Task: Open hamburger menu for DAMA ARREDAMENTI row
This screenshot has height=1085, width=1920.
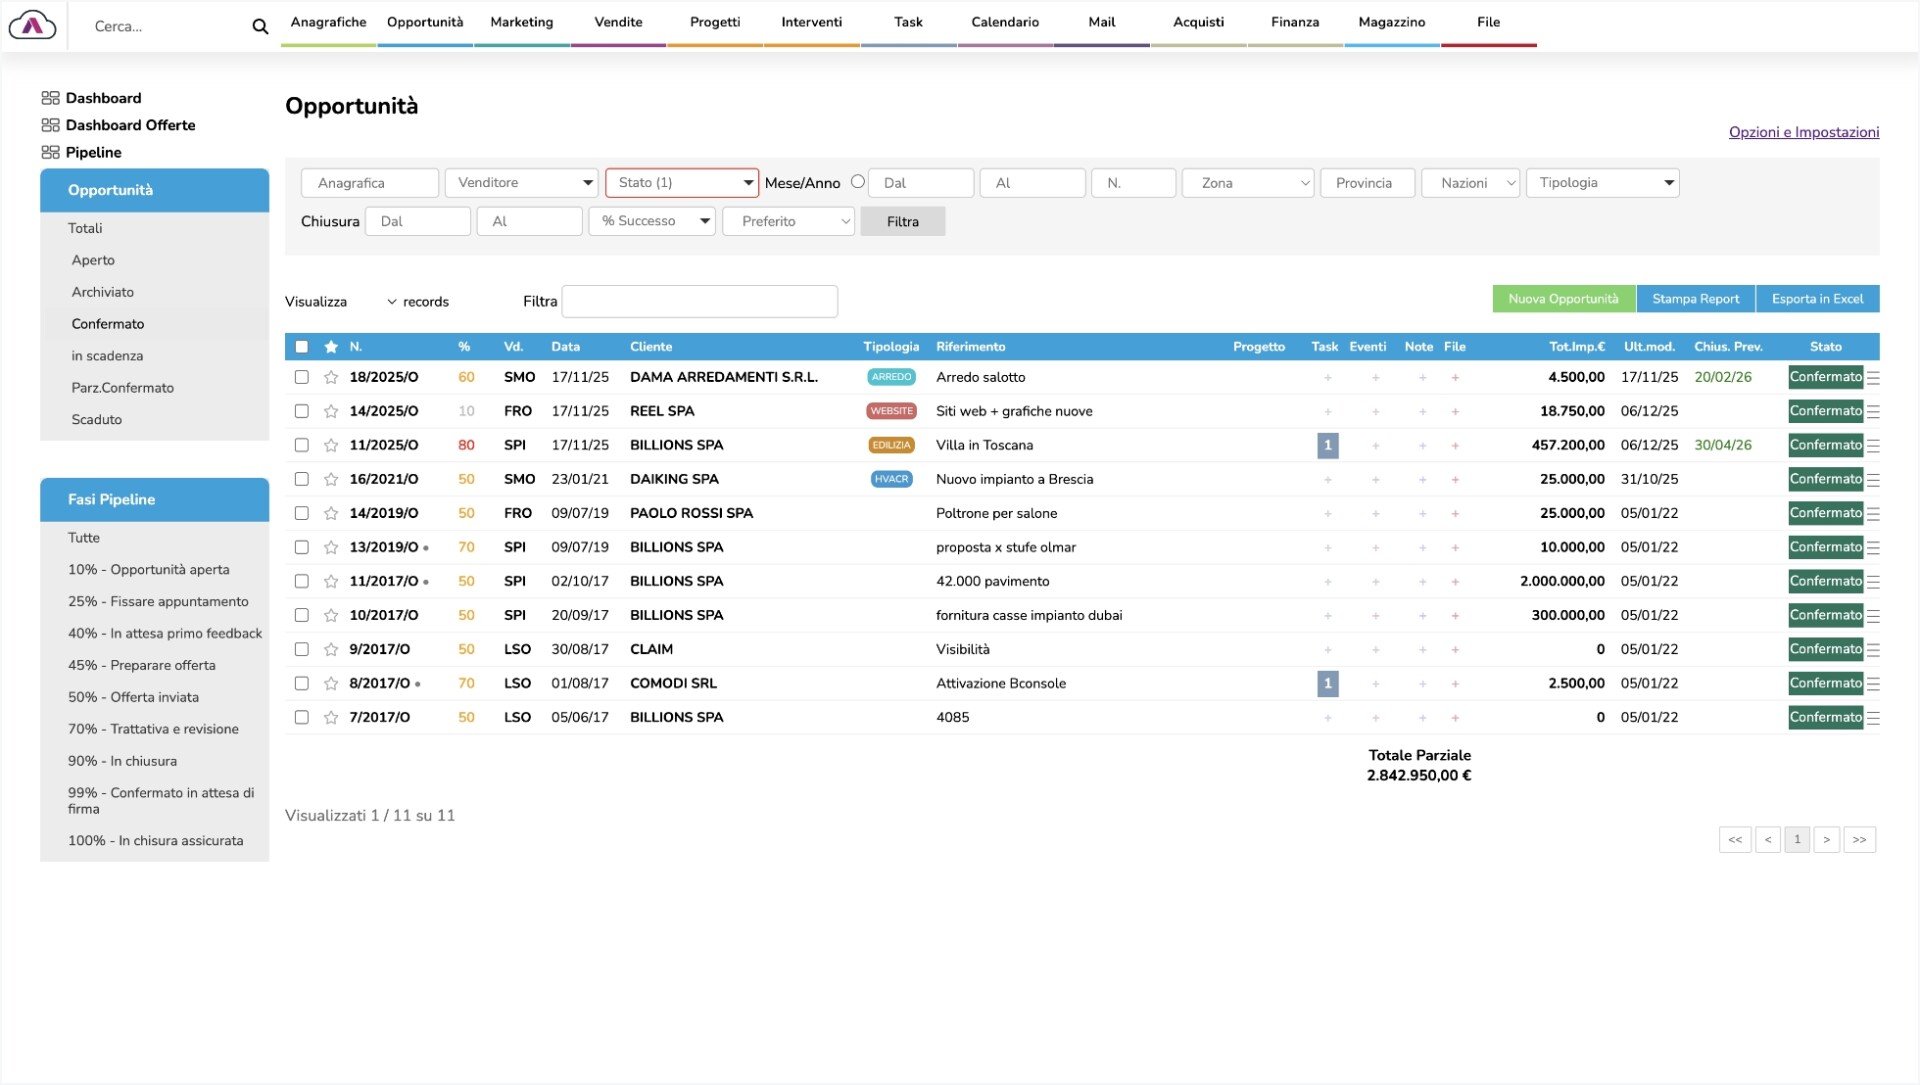Action: (x=1873, y=378)
